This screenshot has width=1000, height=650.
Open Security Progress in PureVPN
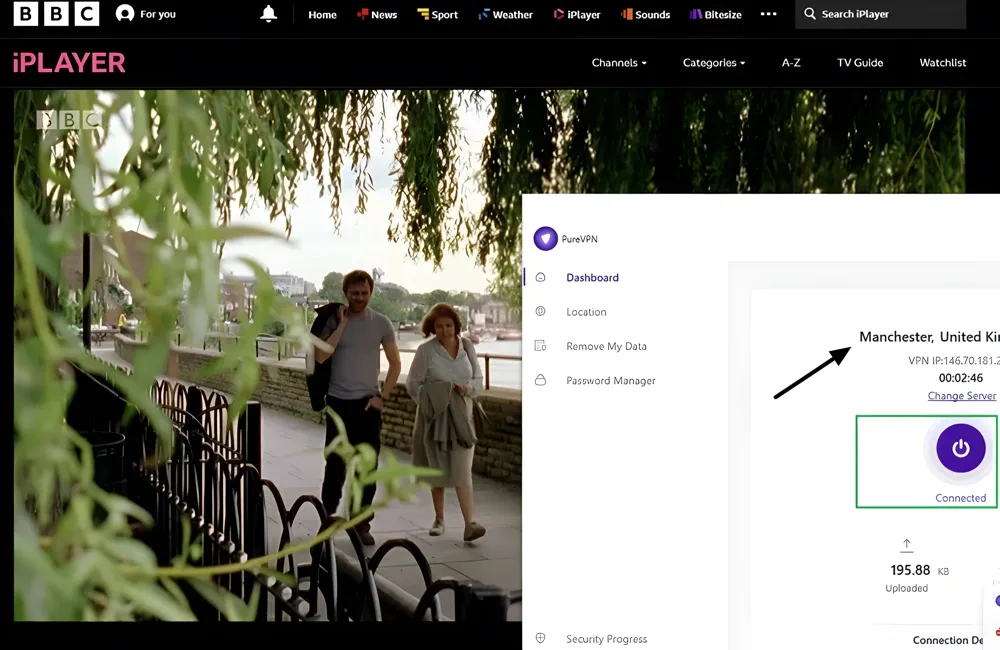tap(607, 639)
